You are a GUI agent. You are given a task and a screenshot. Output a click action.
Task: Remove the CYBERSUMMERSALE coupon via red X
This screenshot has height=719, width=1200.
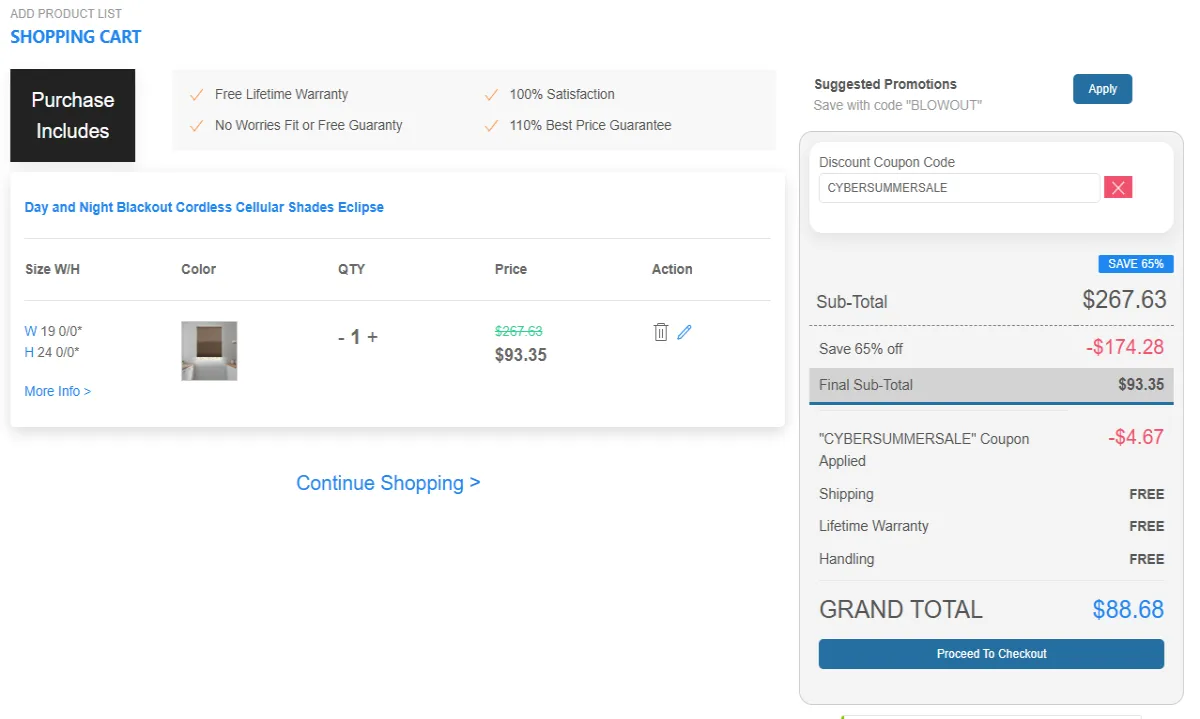point(1117,187)
